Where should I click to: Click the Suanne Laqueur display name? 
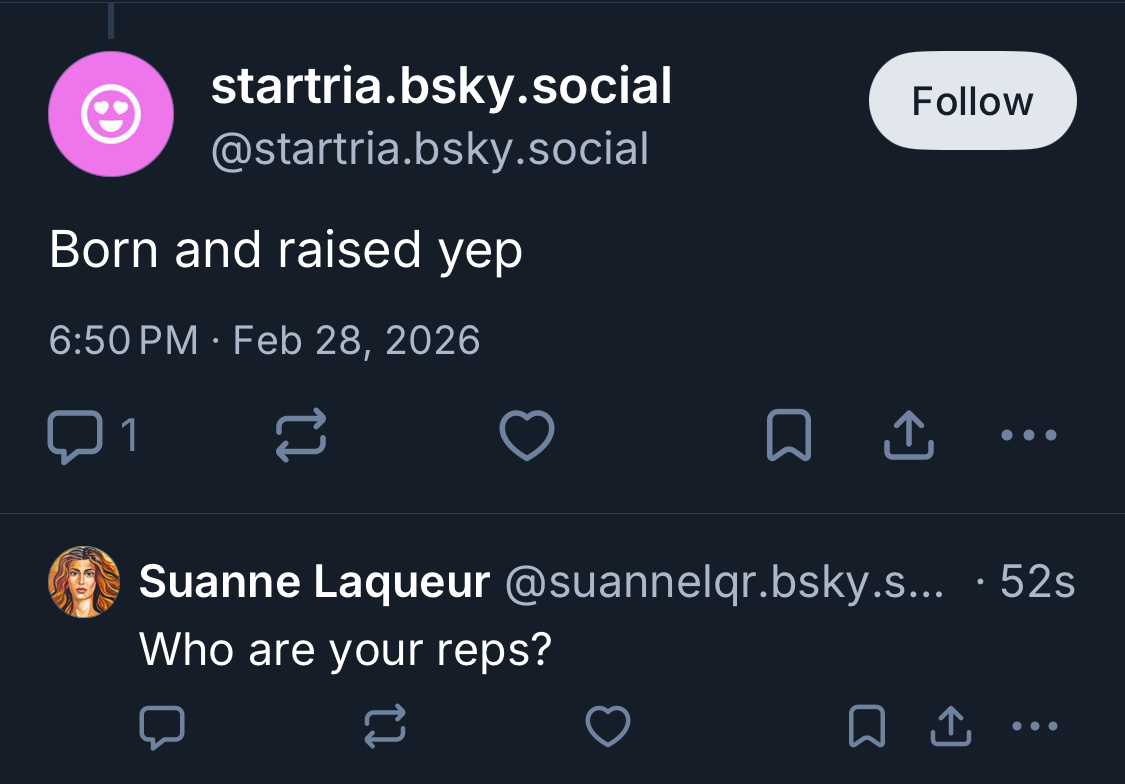tap(314, 582)
